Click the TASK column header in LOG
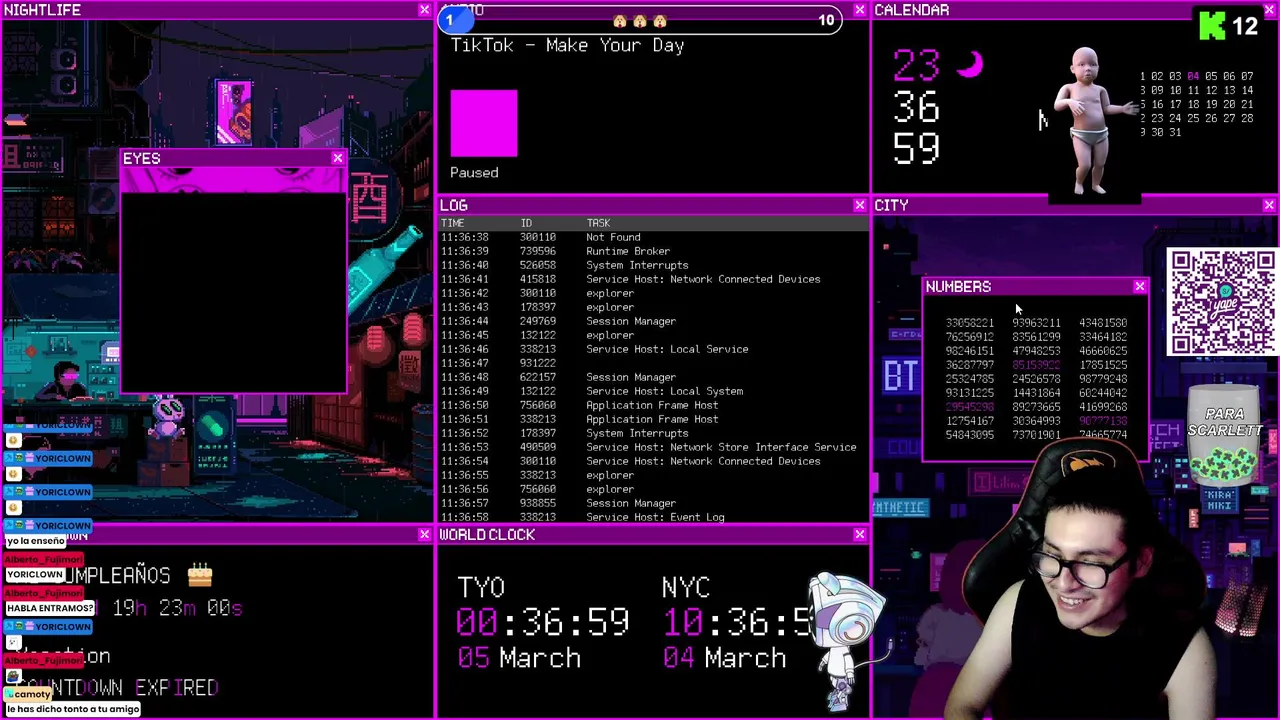This screenshot has height=720, width=1280. coord(598,223)
